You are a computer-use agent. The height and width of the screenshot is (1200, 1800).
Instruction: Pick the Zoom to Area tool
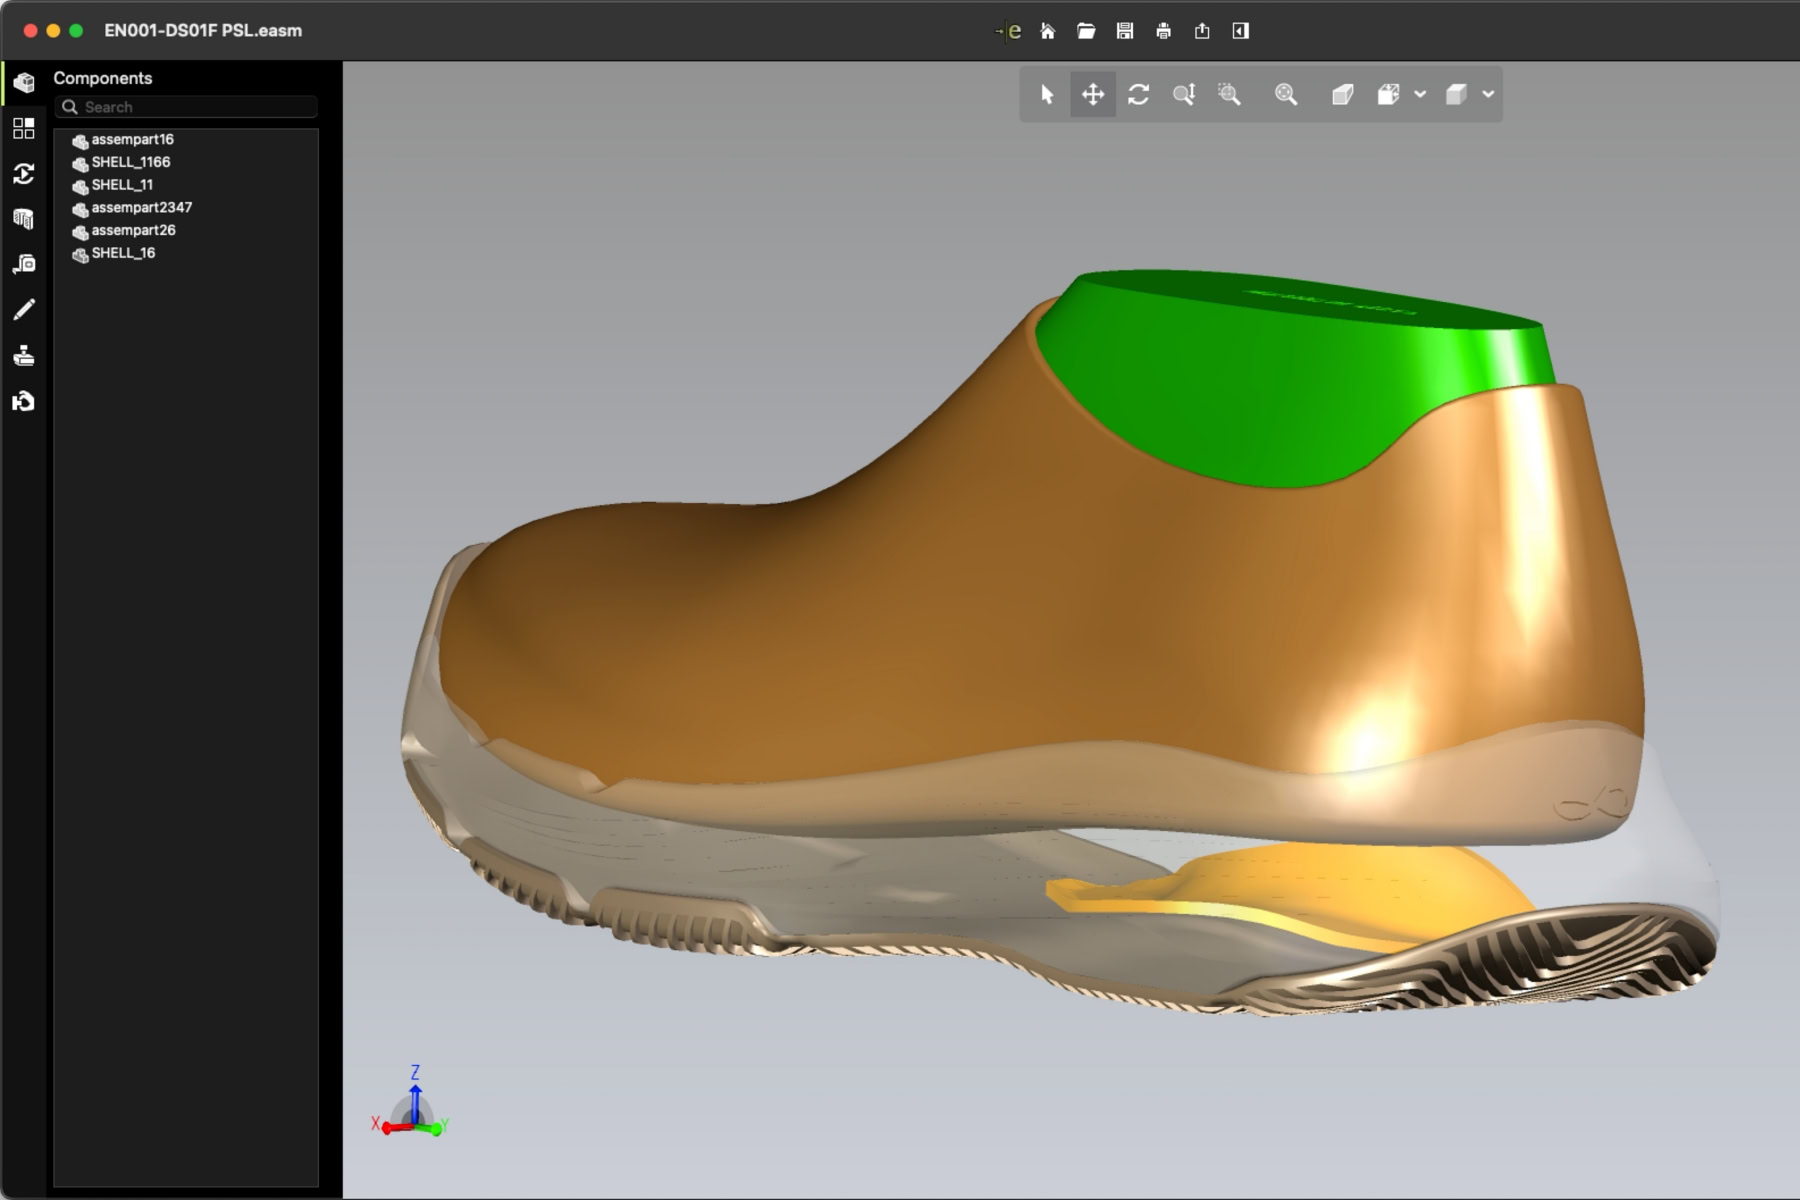1230,94
